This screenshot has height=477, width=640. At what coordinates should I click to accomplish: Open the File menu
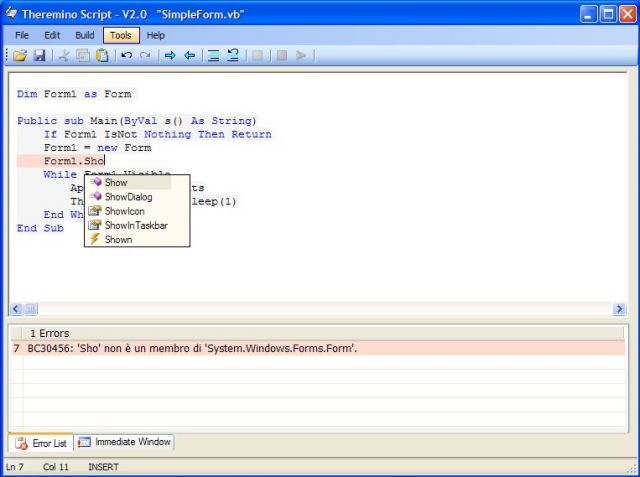point(22,35)
